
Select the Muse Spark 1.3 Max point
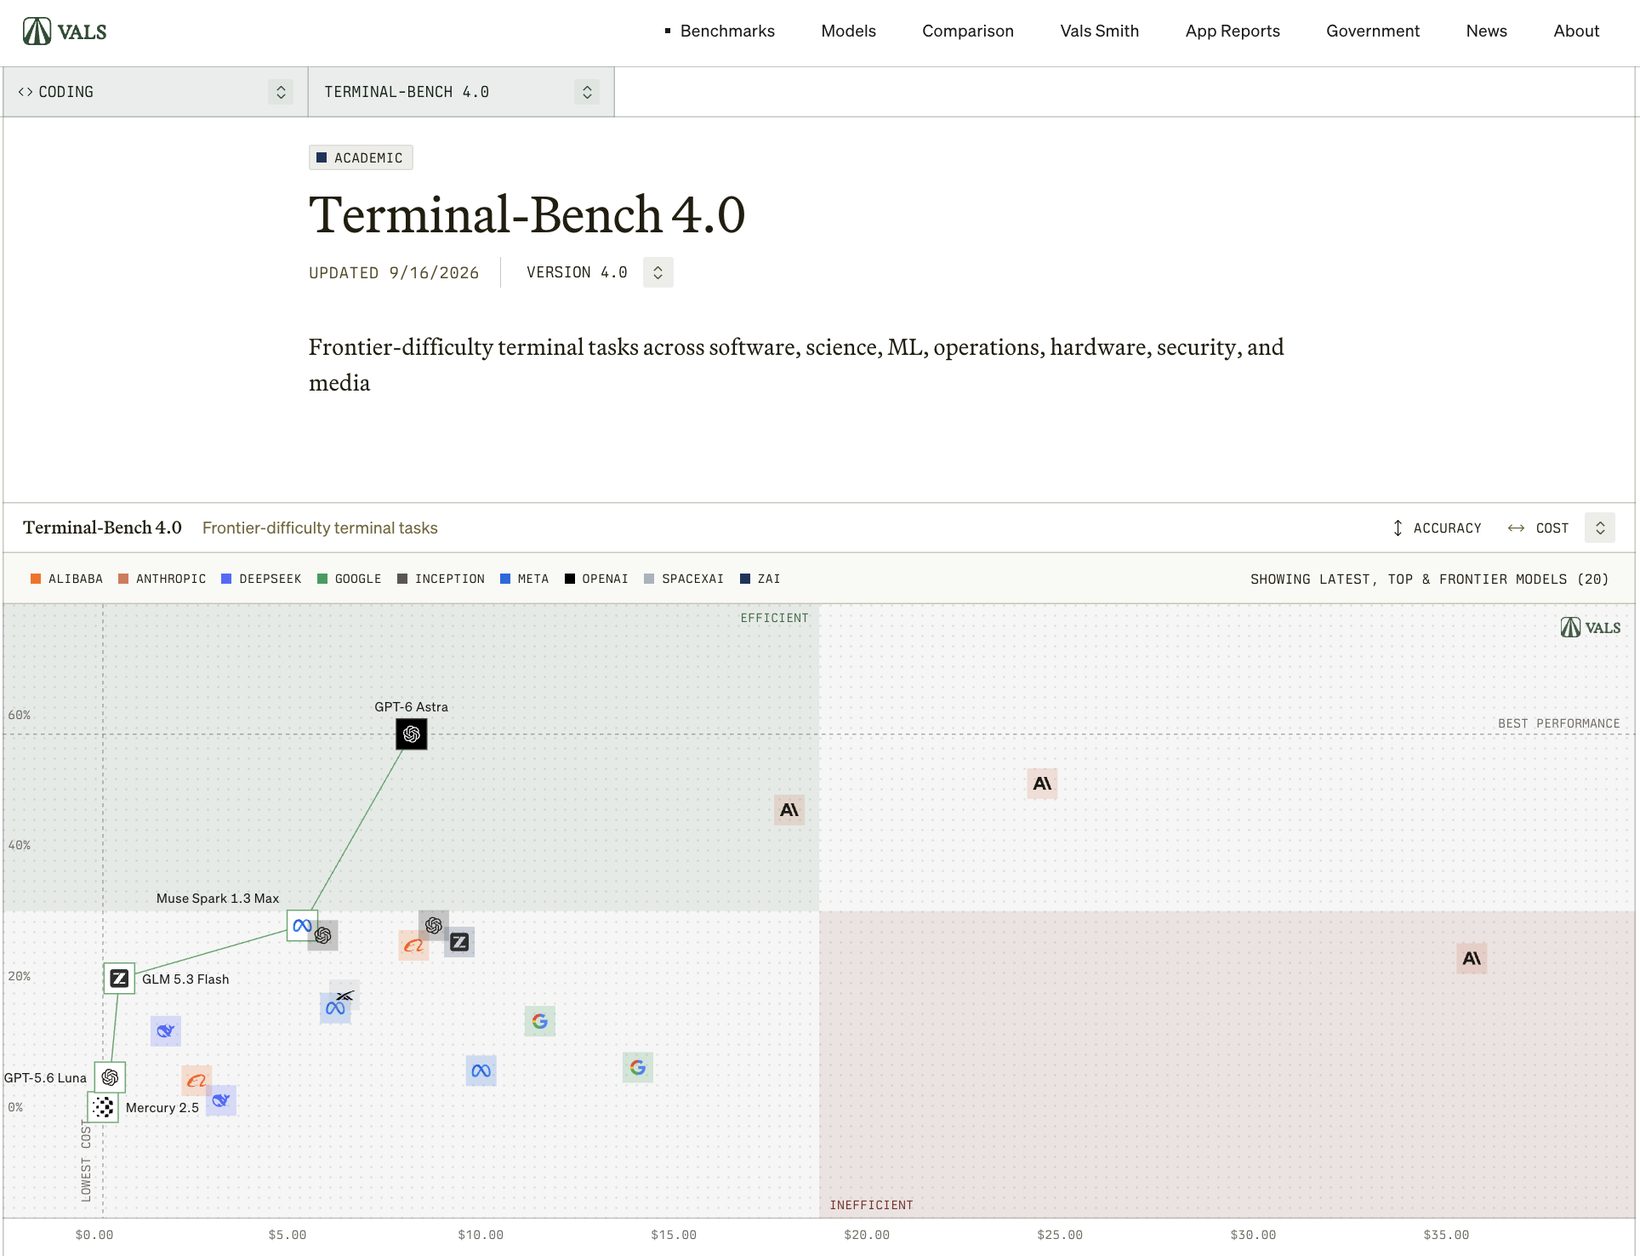302,926
